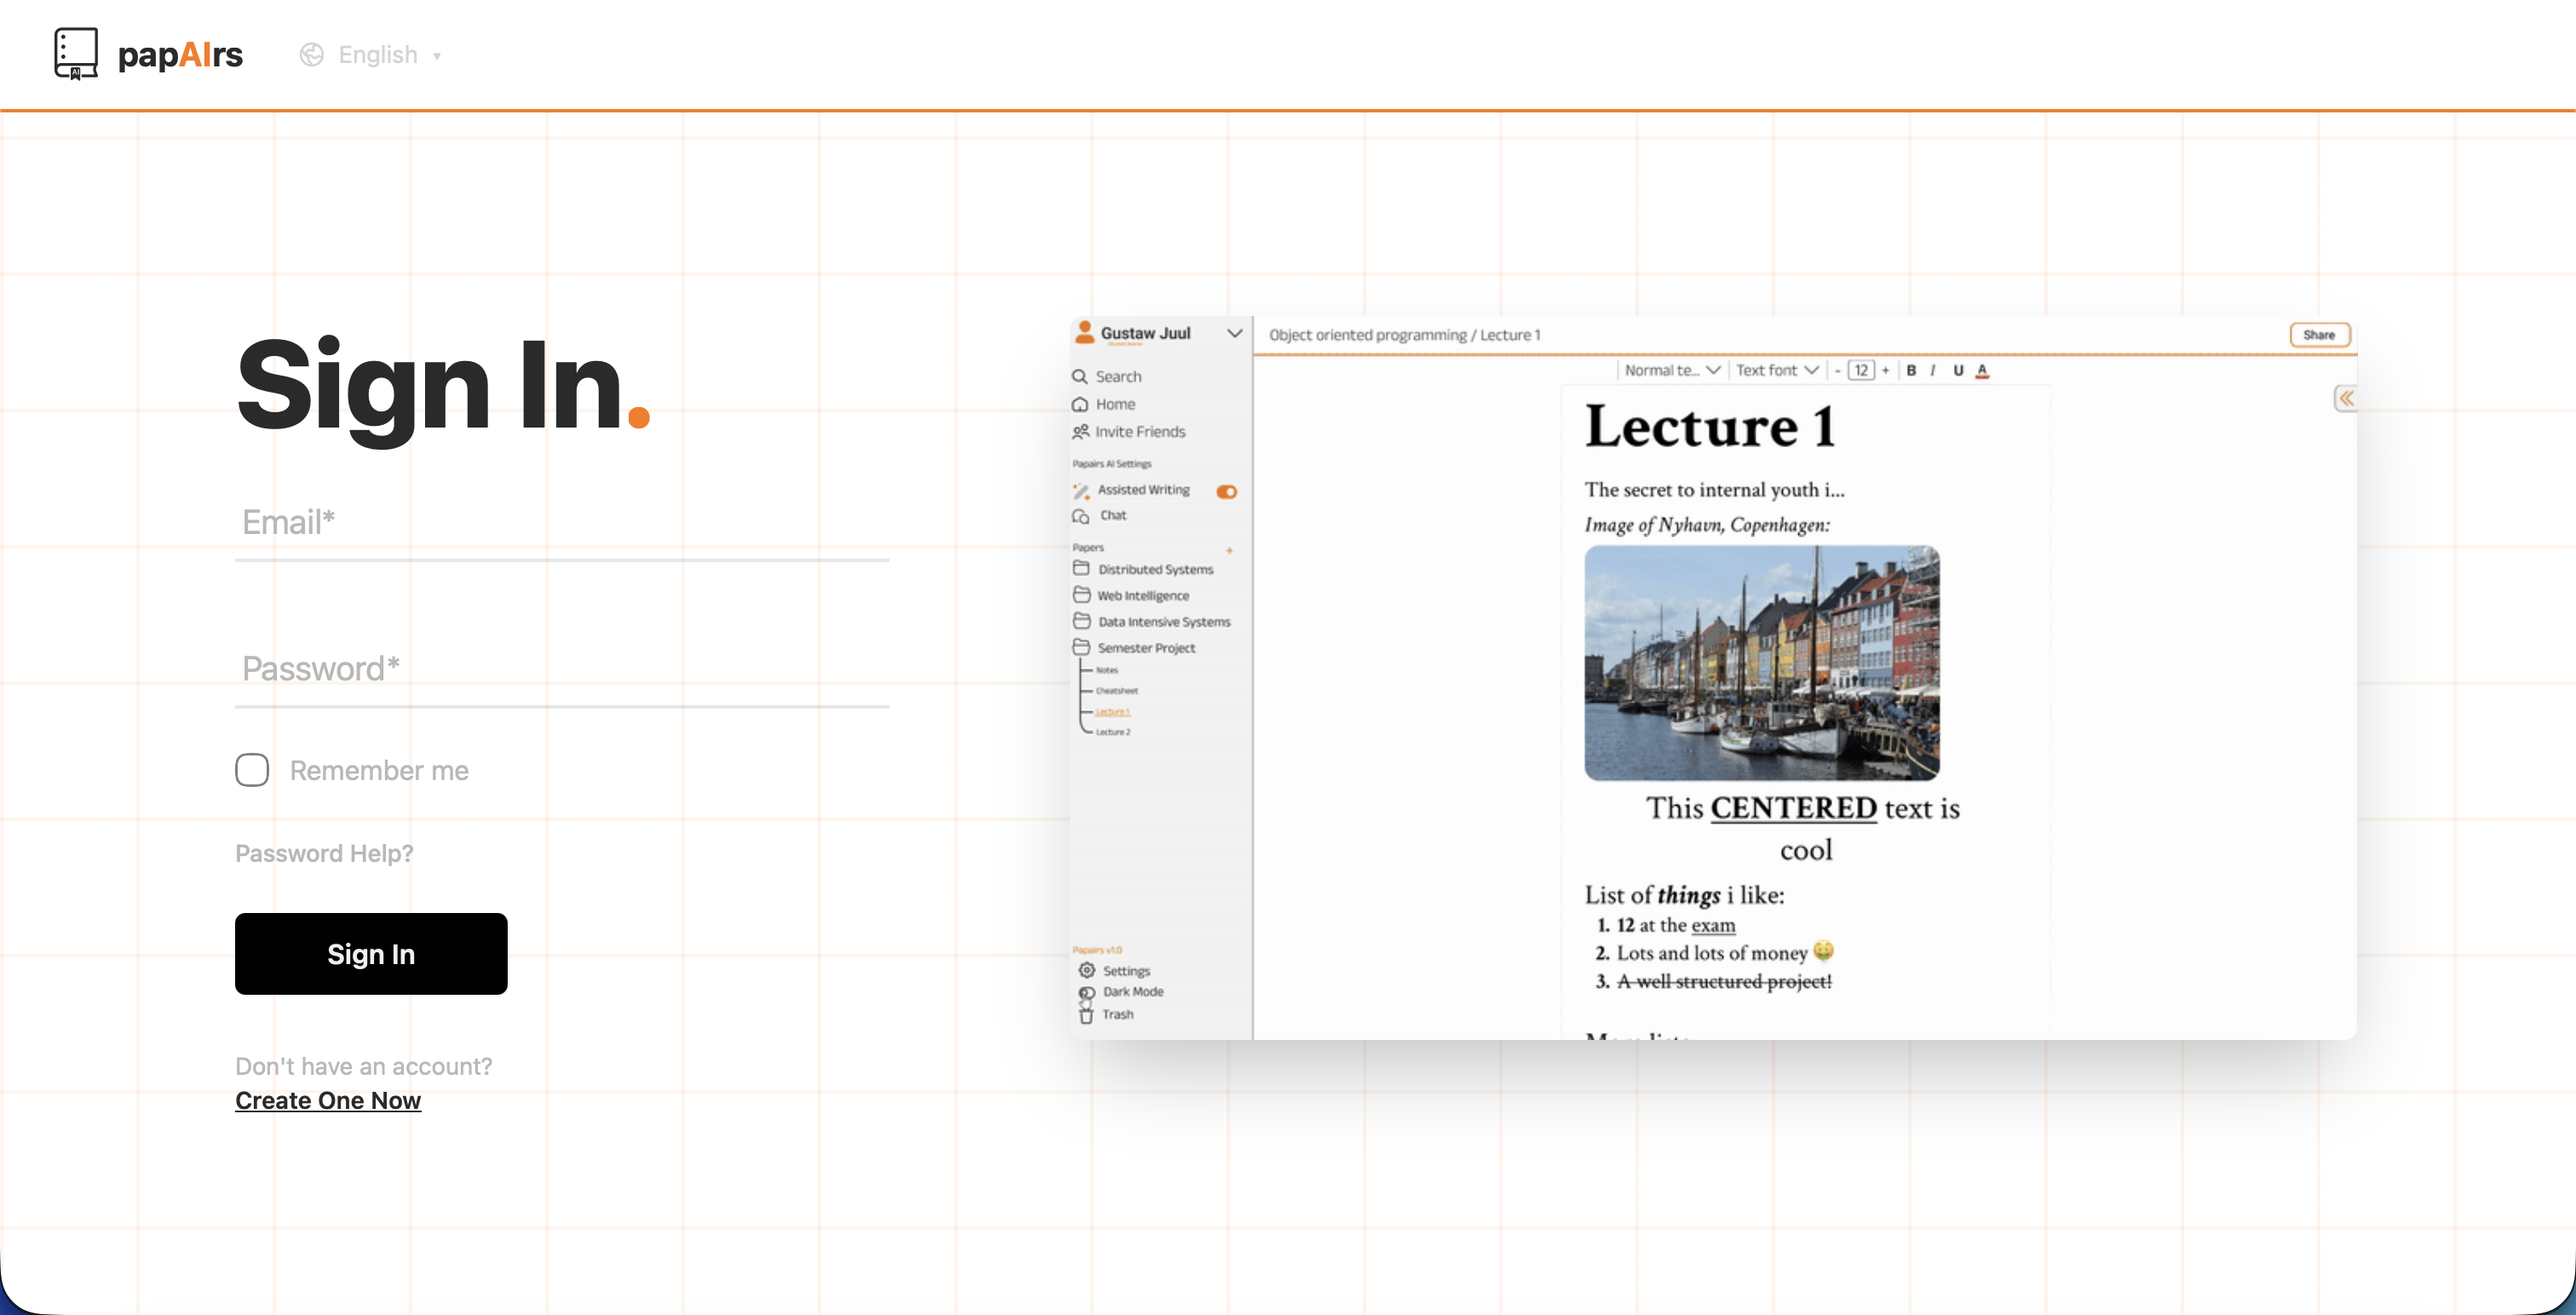
Task: Toggle the Assisted Writing switch
Action: click(1226, 491)
